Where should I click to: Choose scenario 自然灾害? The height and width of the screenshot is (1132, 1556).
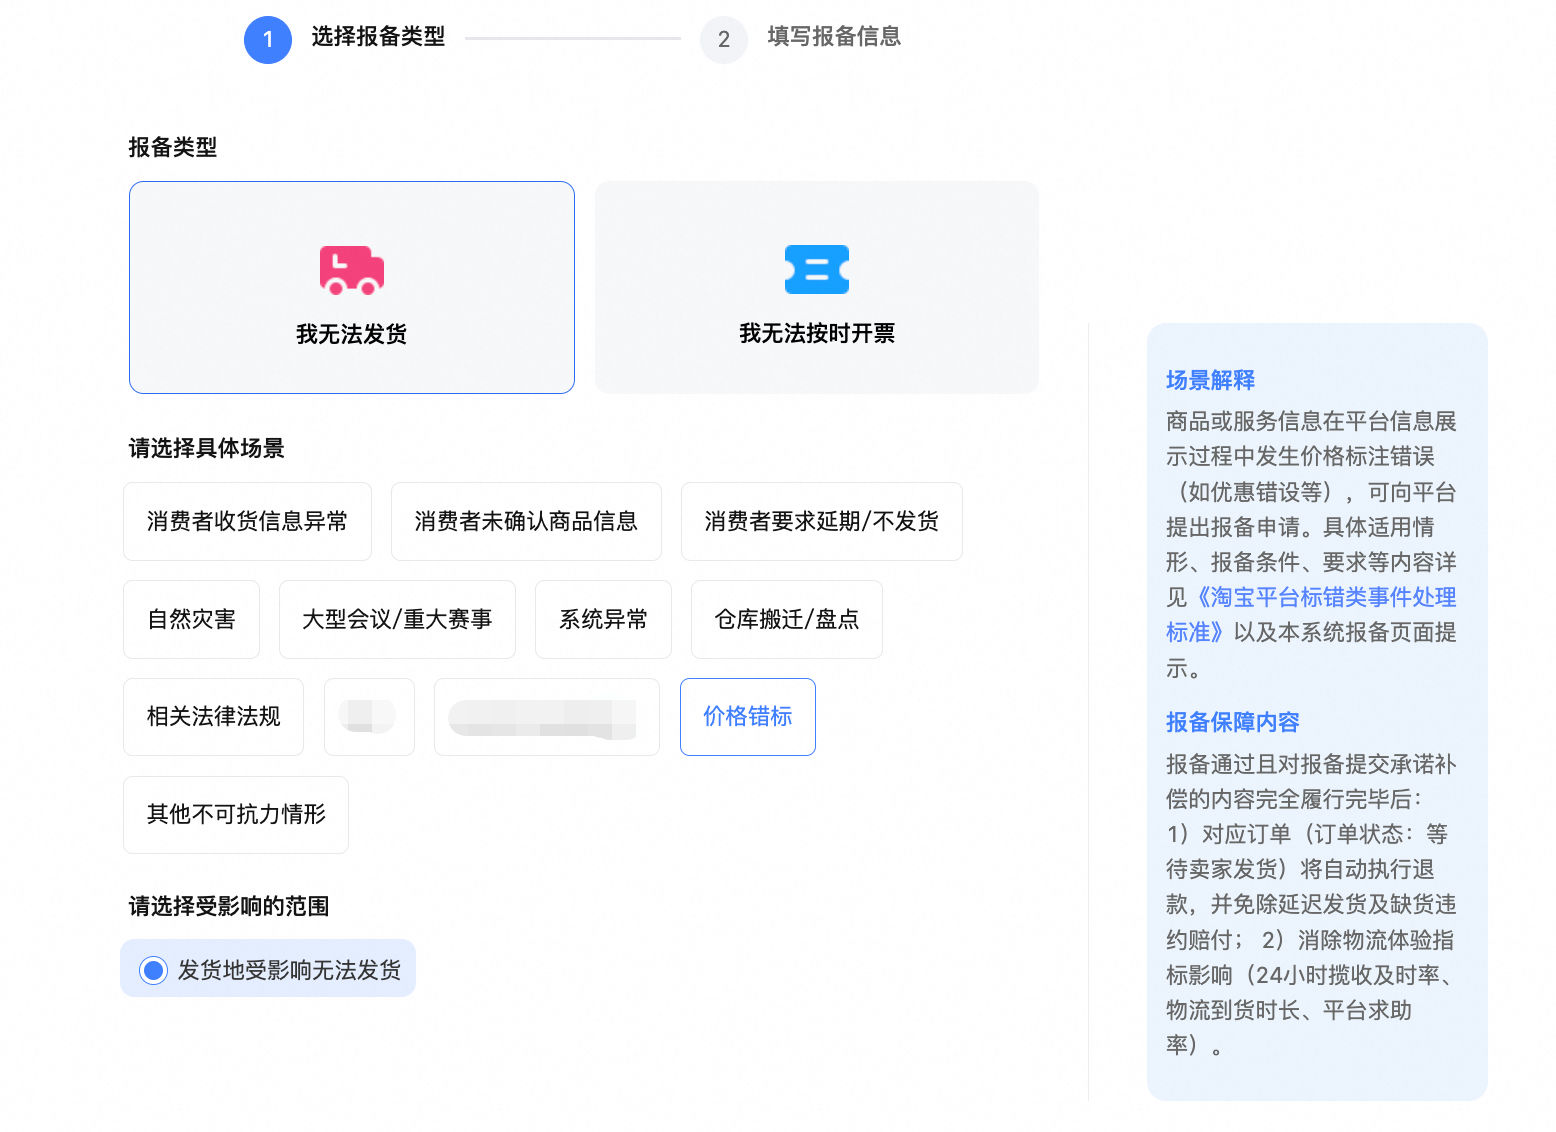point(191,619)
